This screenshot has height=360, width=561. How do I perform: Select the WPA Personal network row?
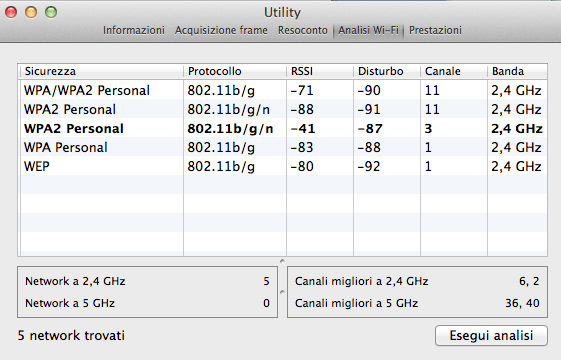click(x=282, y=147)
